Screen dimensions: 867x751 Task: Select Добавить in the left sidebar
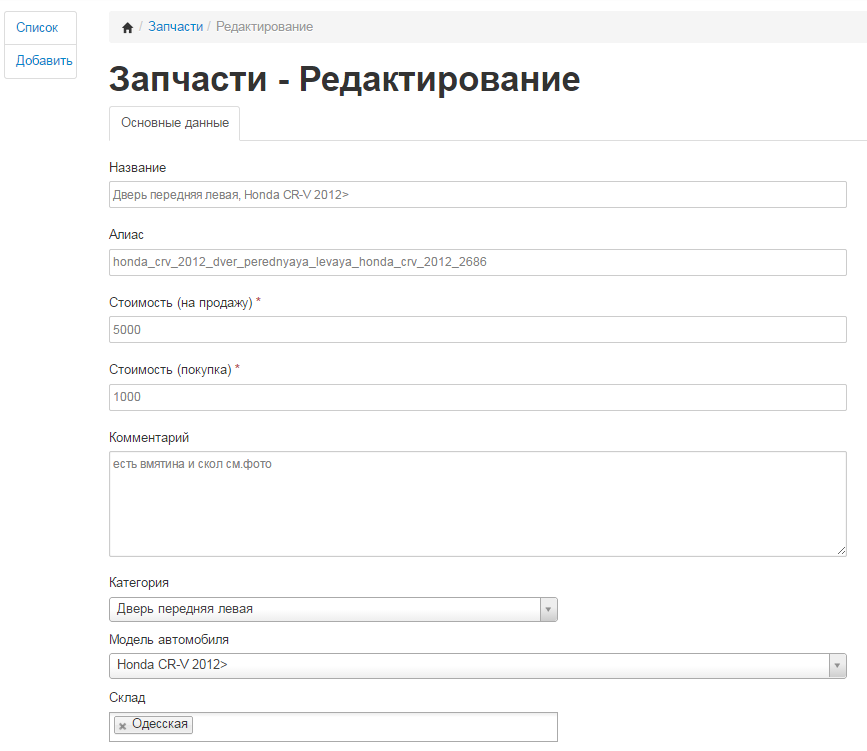click(44, 60)
